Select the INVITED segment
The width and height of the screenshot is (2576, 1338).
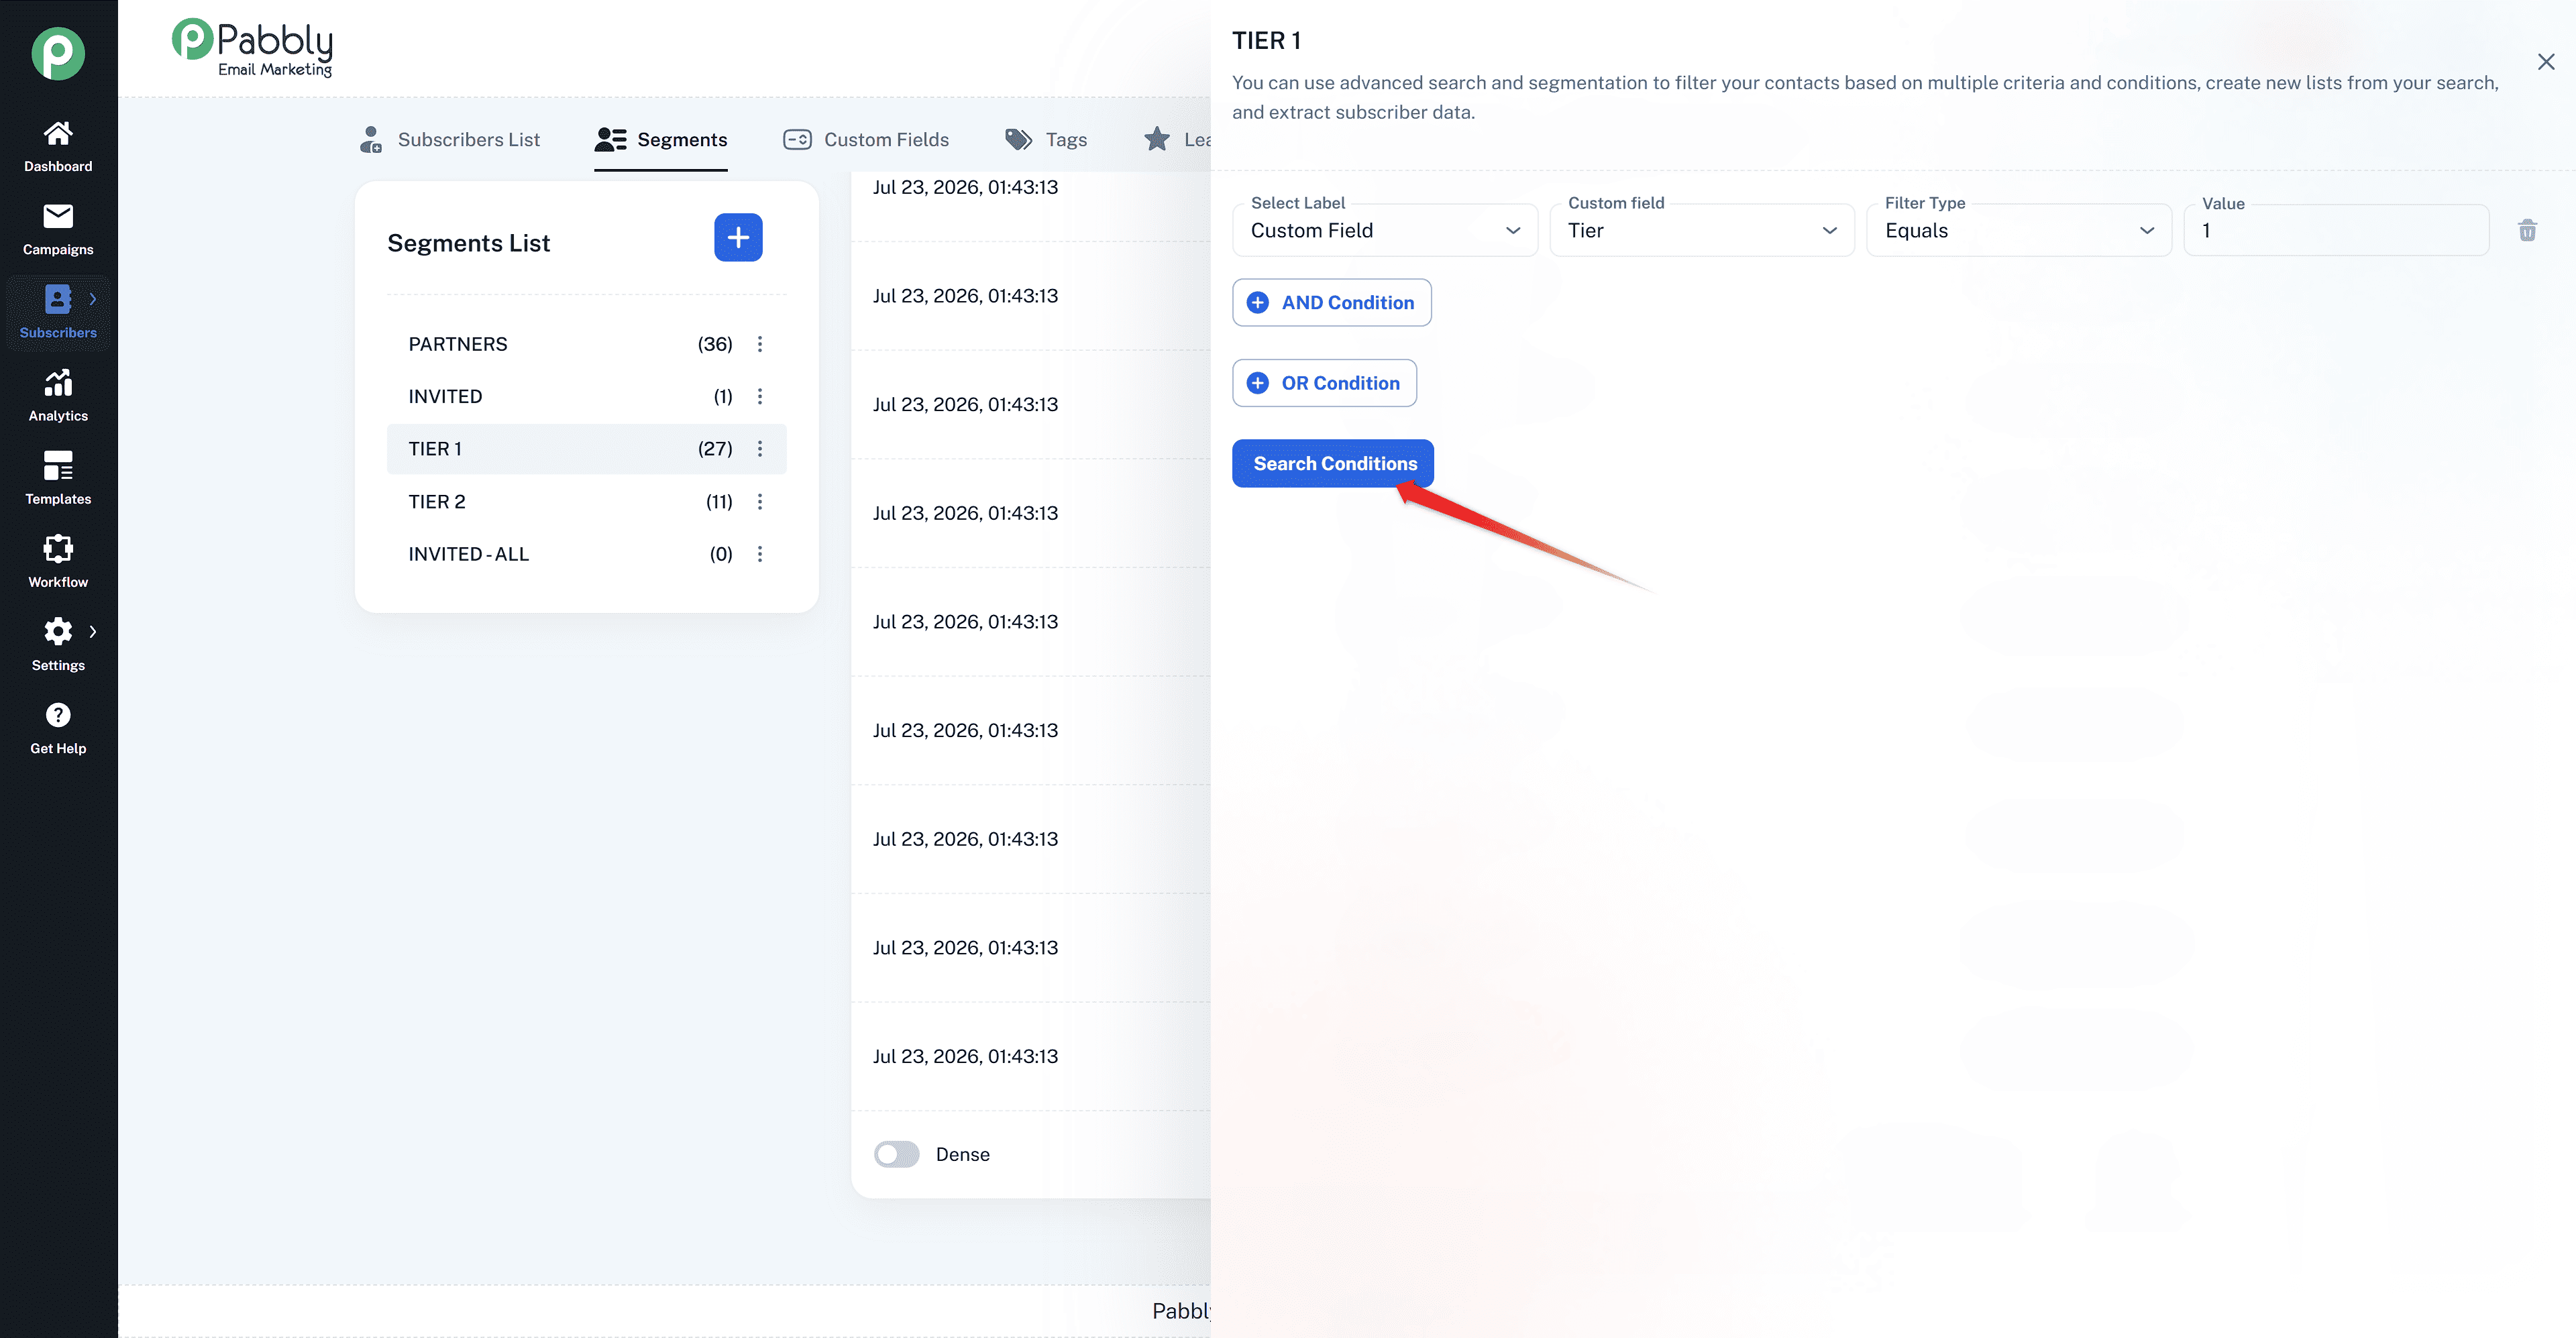click(x=586, y=396)
